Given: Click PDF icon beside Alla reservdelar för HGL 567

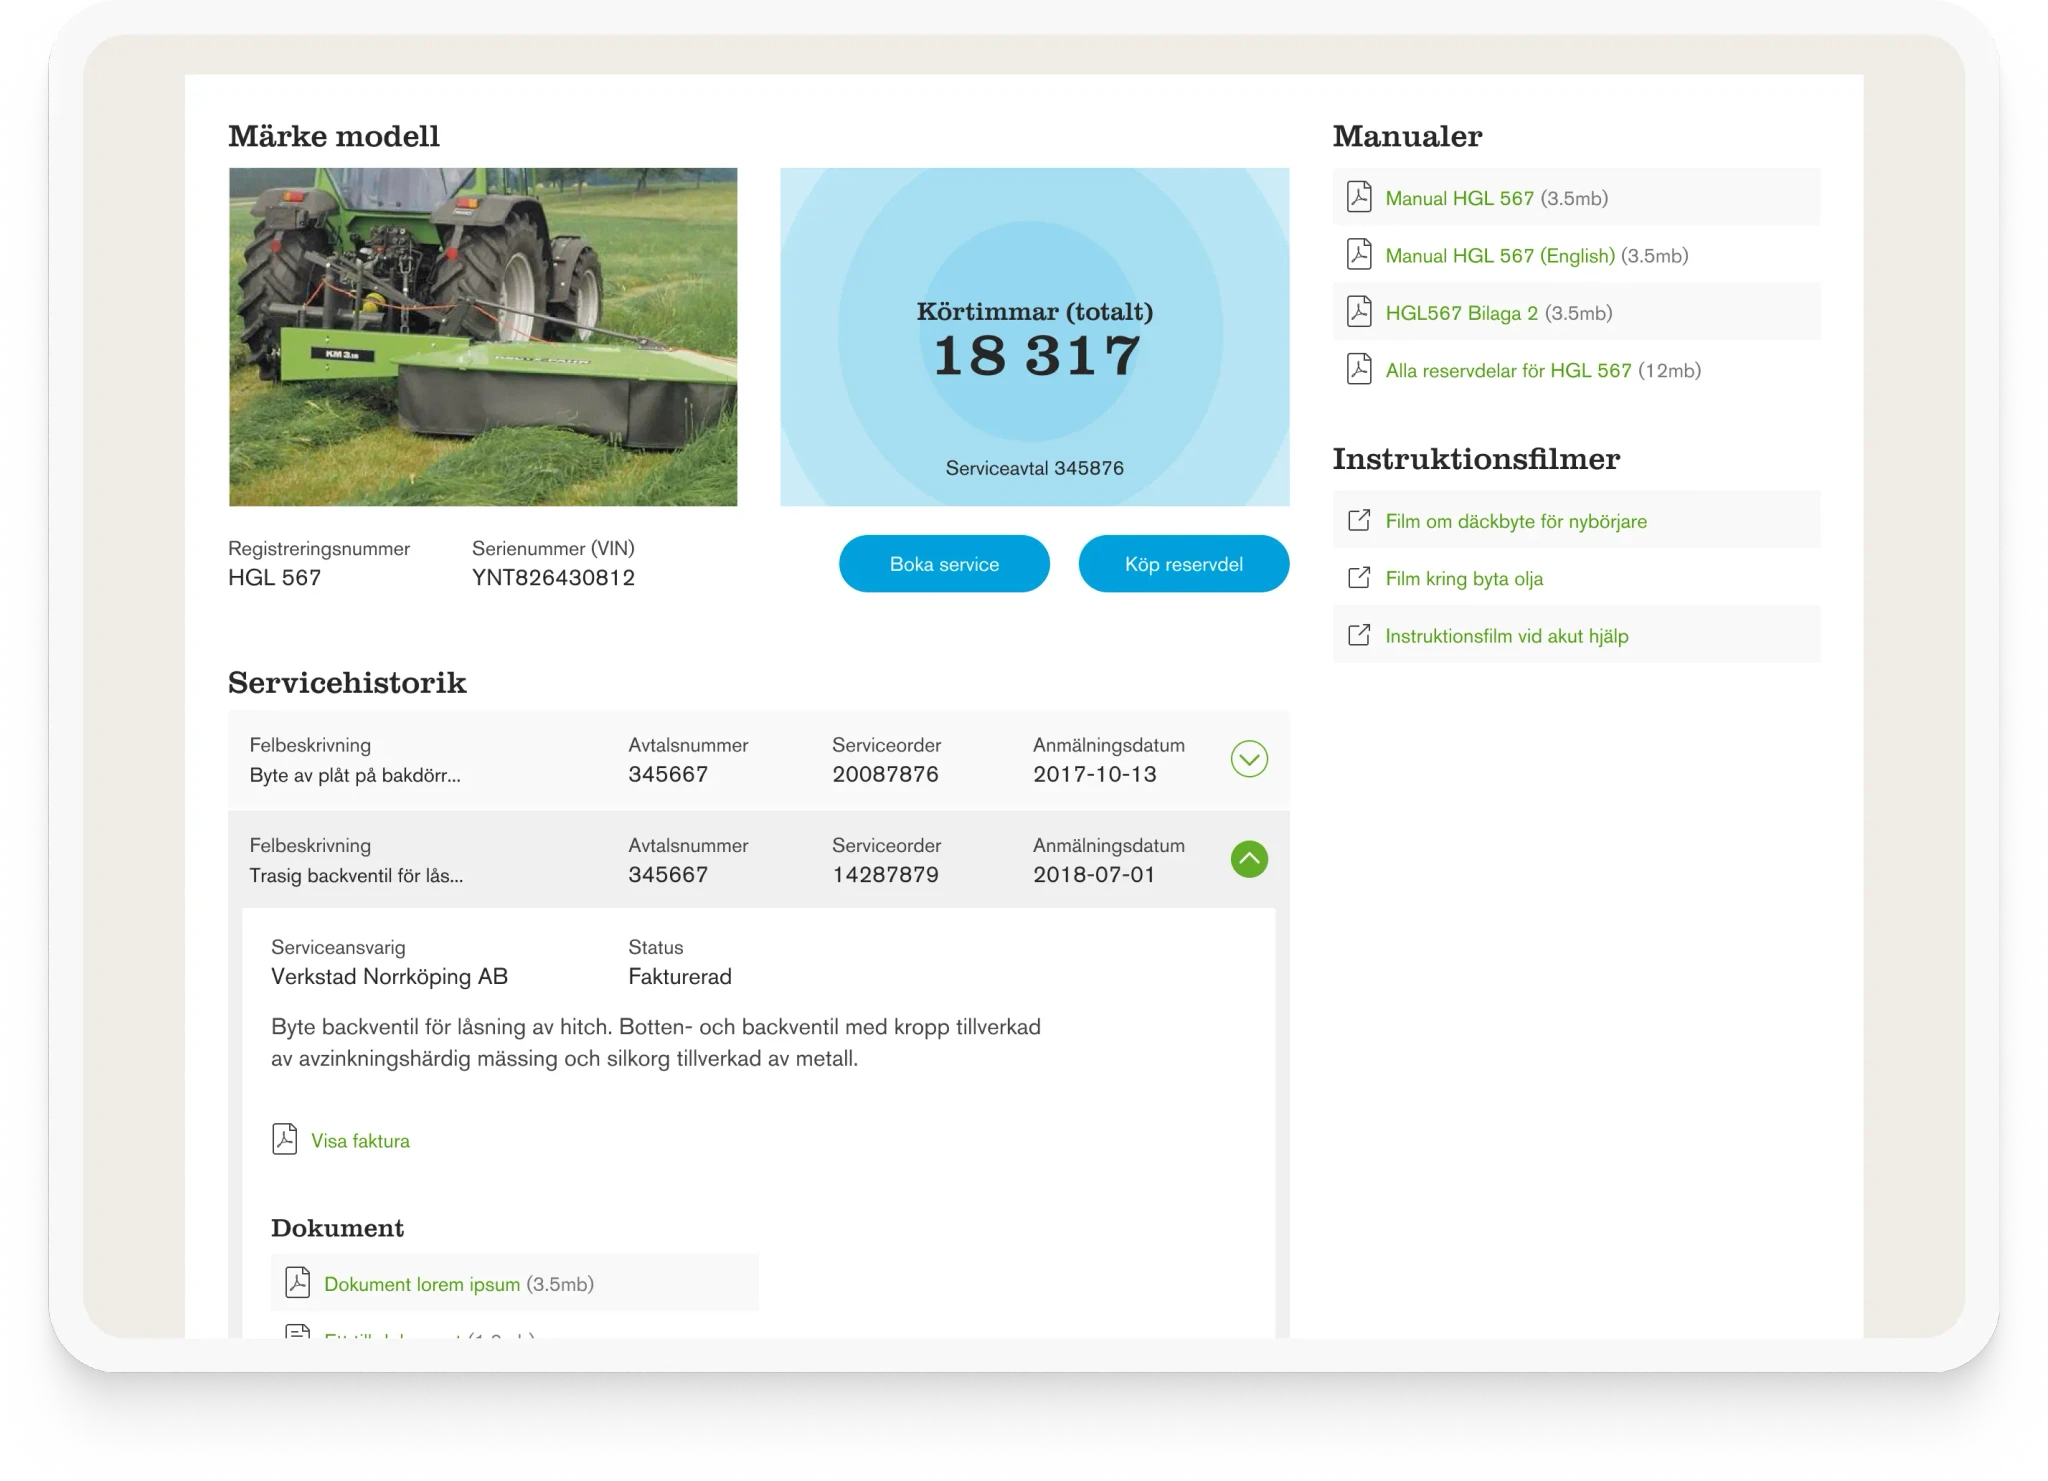Looking at the screenshot, I should point(1358,369).
